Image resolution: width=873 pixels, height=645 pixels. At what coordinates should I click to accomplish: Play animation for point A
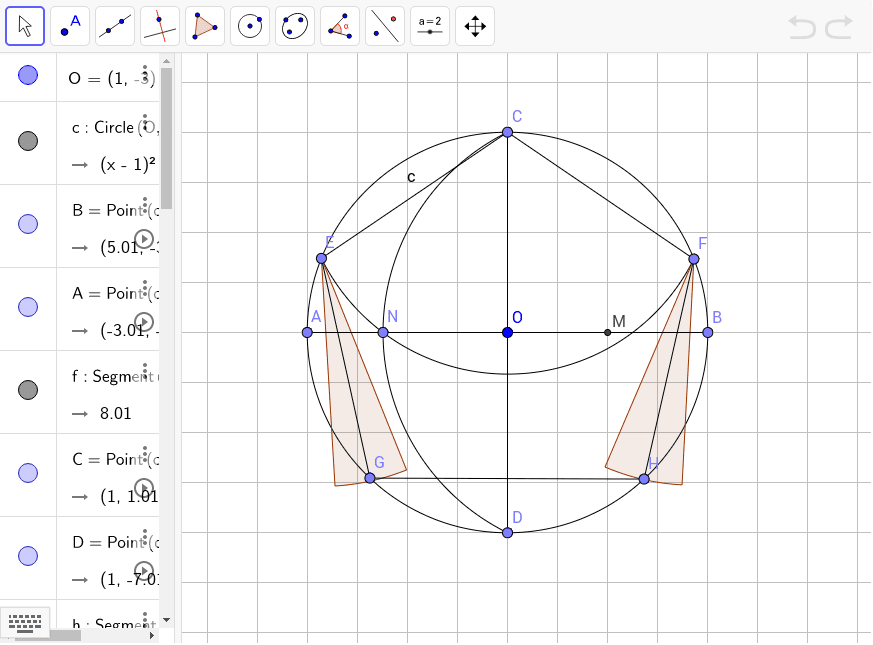144,322
